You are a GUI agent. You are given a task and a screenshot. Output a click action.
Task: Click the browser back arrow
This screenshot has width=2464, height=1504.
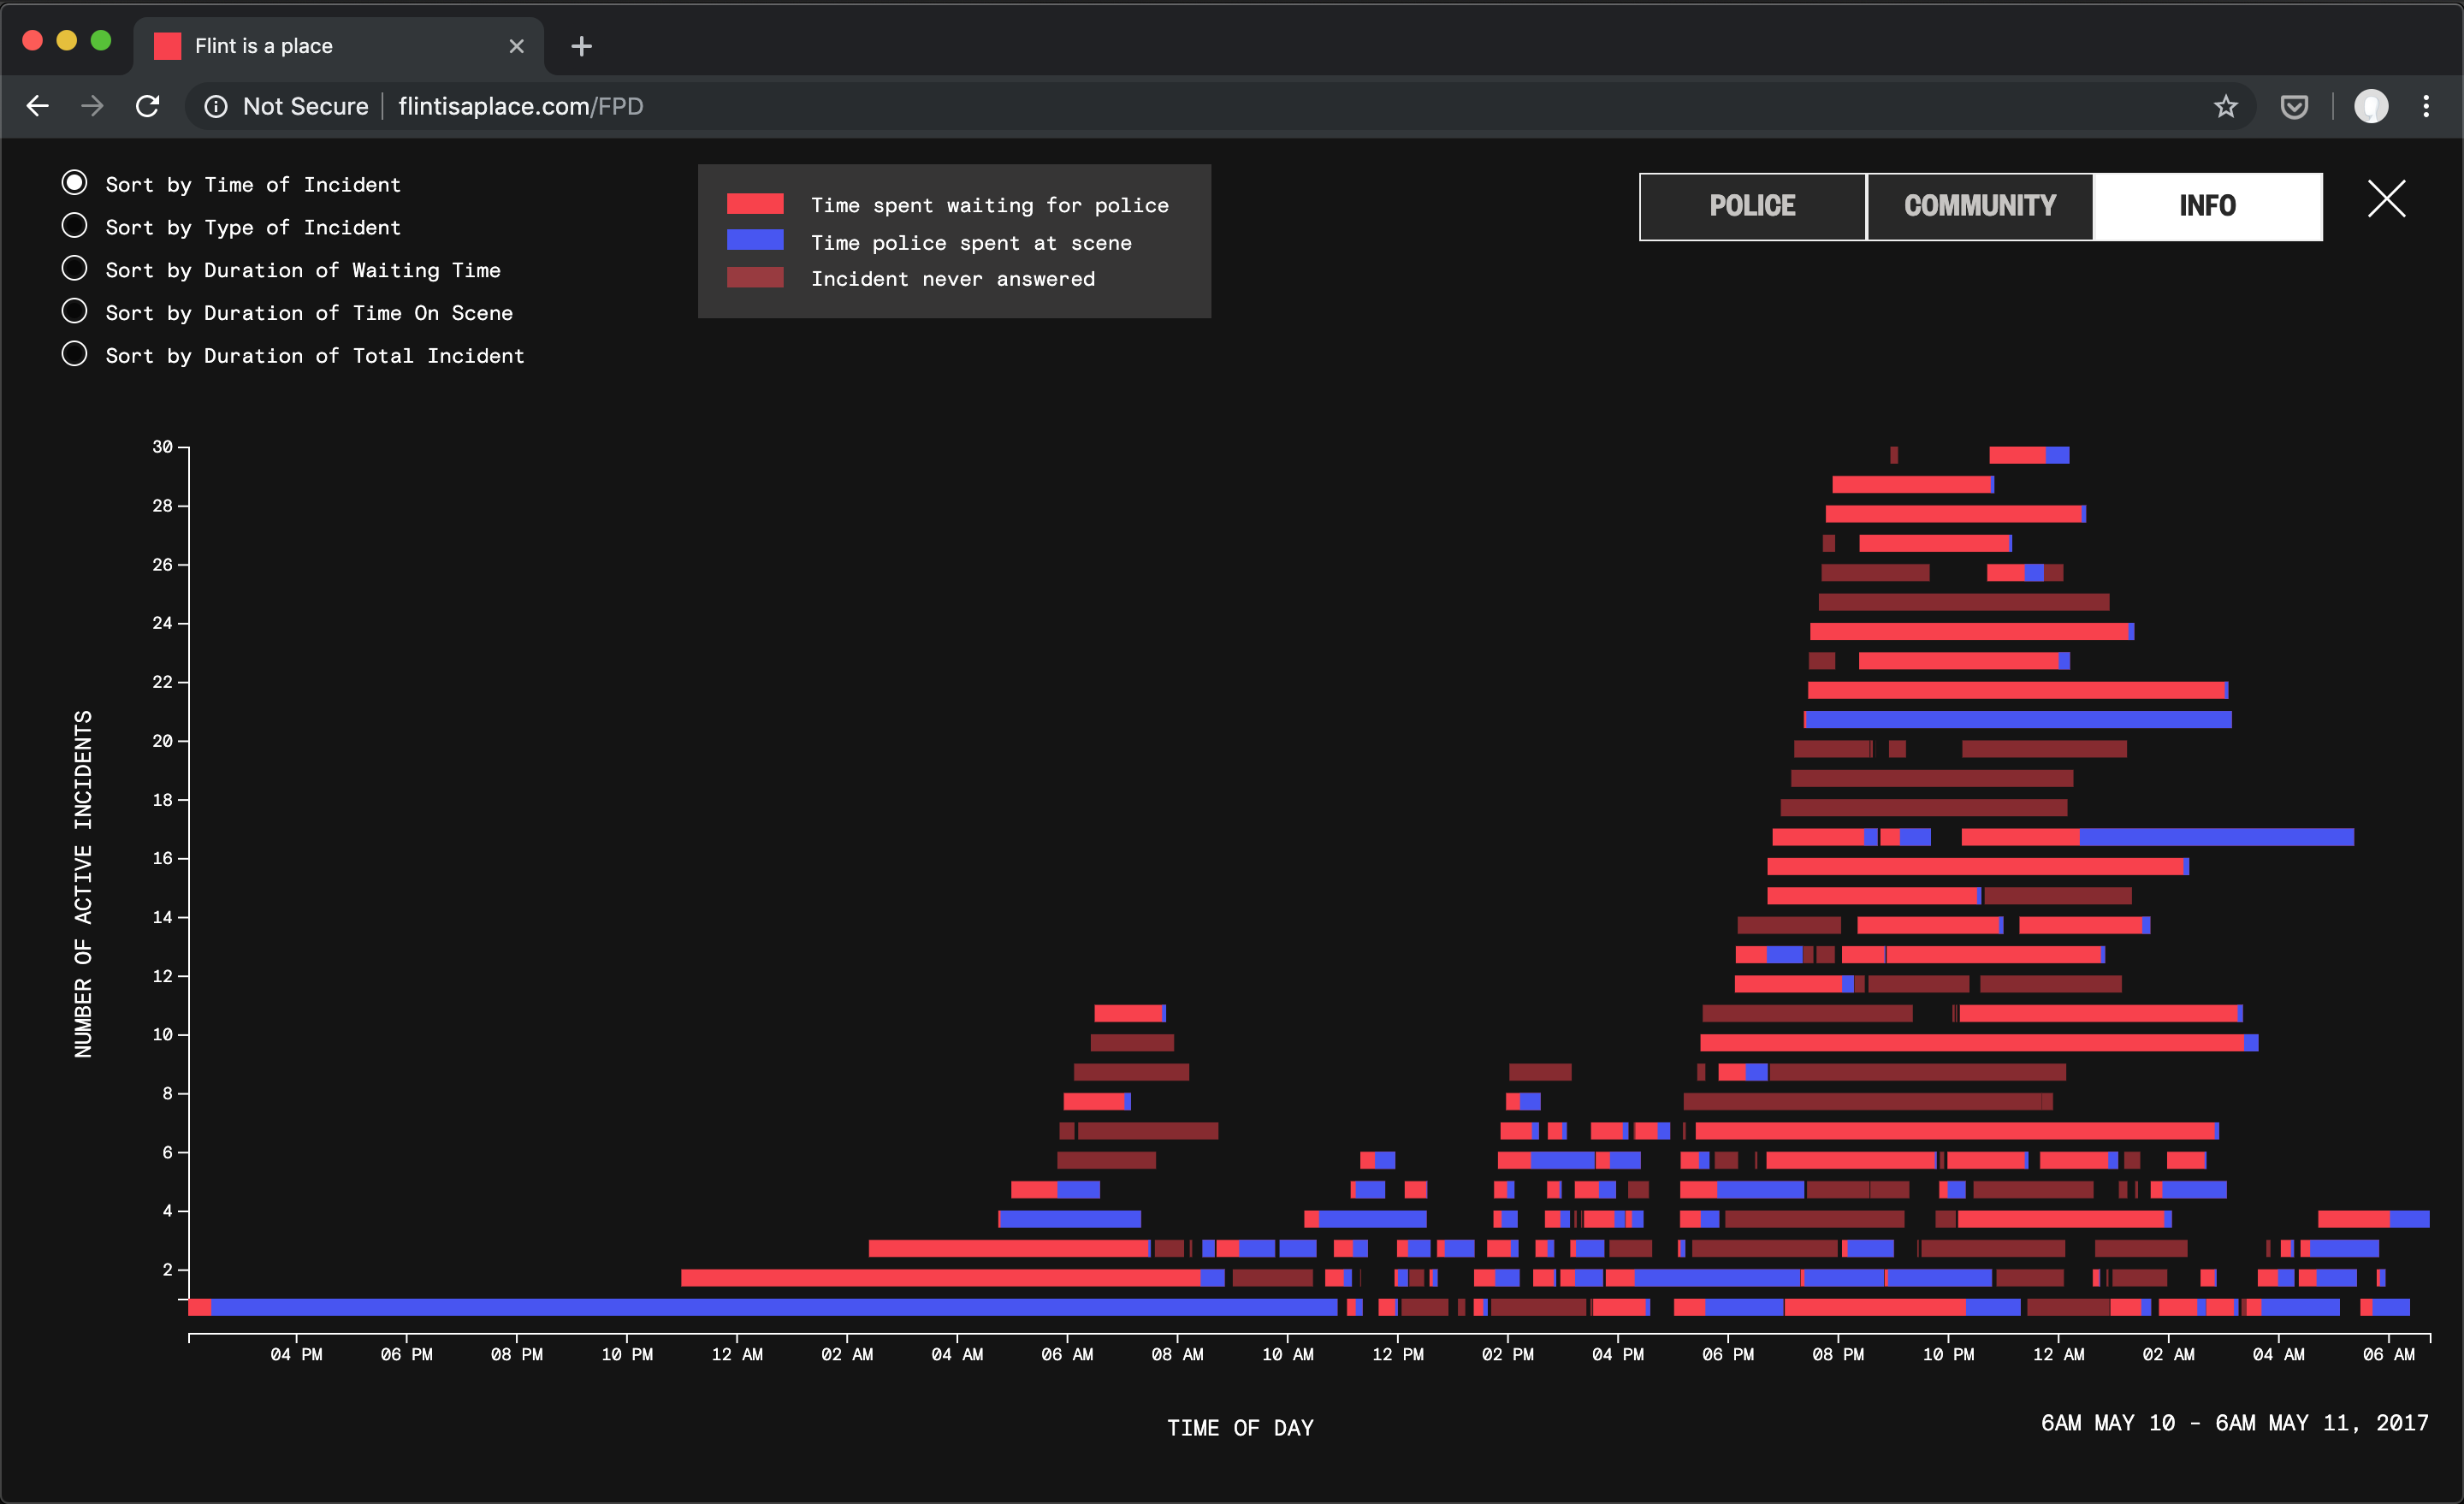[38, 106]
